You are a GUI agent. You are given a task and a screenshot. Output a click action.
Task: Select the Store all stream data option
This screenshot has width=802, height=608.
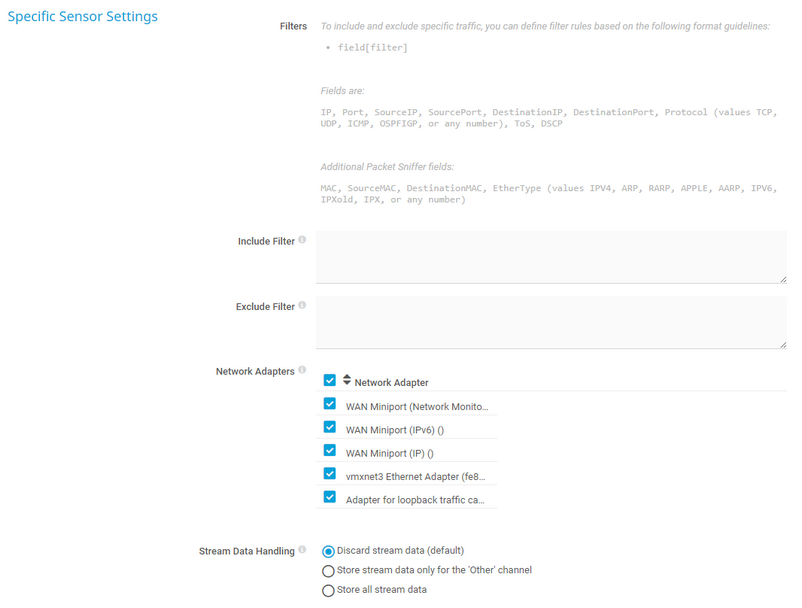click(x=328, y=590)
